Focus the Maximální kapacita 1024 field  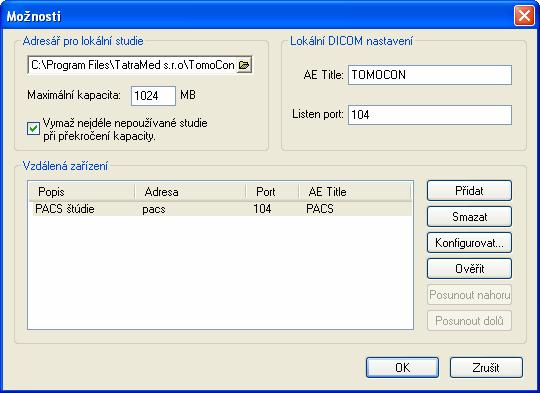click(x=153, y=95)
